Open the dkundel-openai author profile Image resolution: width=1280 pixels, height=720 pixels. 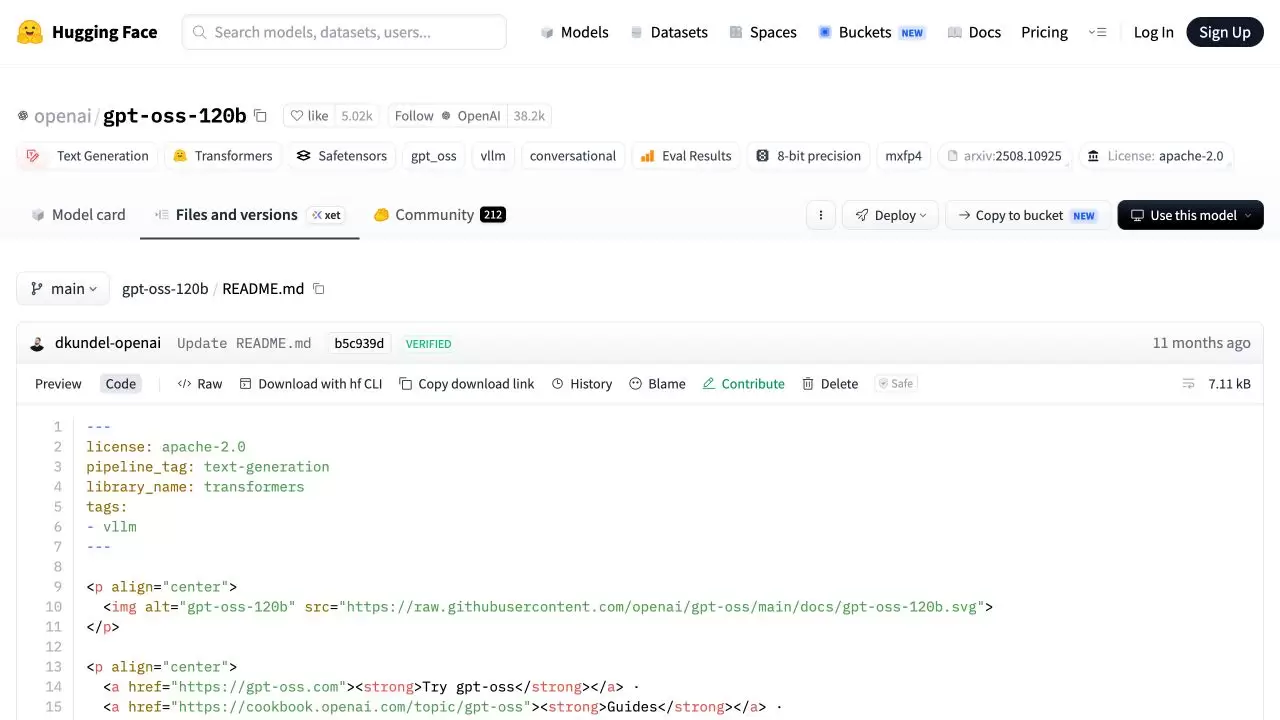[108, 343]
